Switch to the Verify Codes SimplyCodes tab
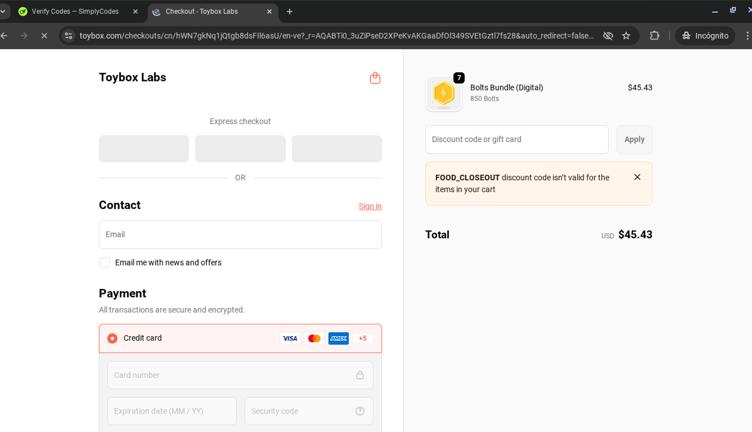This screenshot has width=752, height=432. 74,12
